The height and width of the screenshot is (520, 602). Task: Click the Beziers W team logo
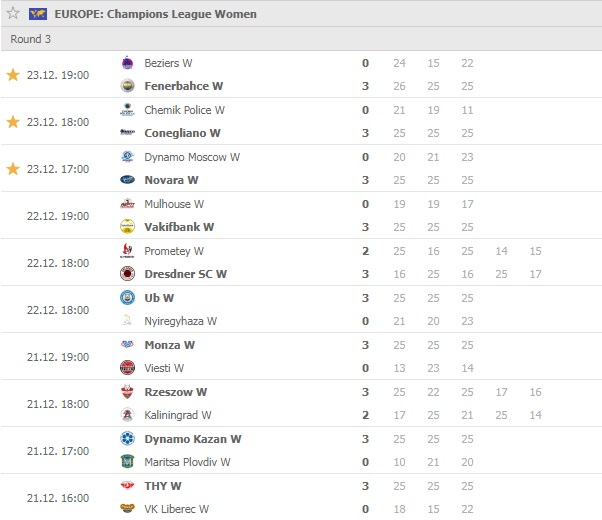click(127, 63)
